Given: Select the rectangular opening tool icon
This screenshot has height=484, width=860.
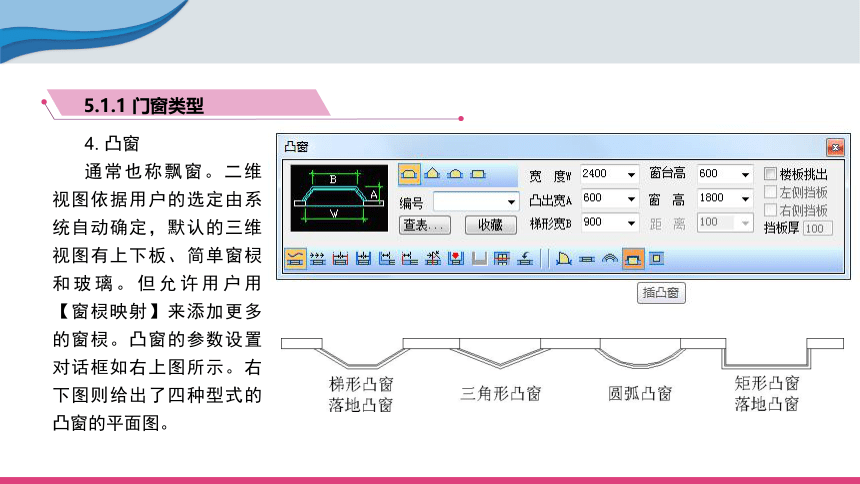Looking at the screenshot, I should pos(657,258).
